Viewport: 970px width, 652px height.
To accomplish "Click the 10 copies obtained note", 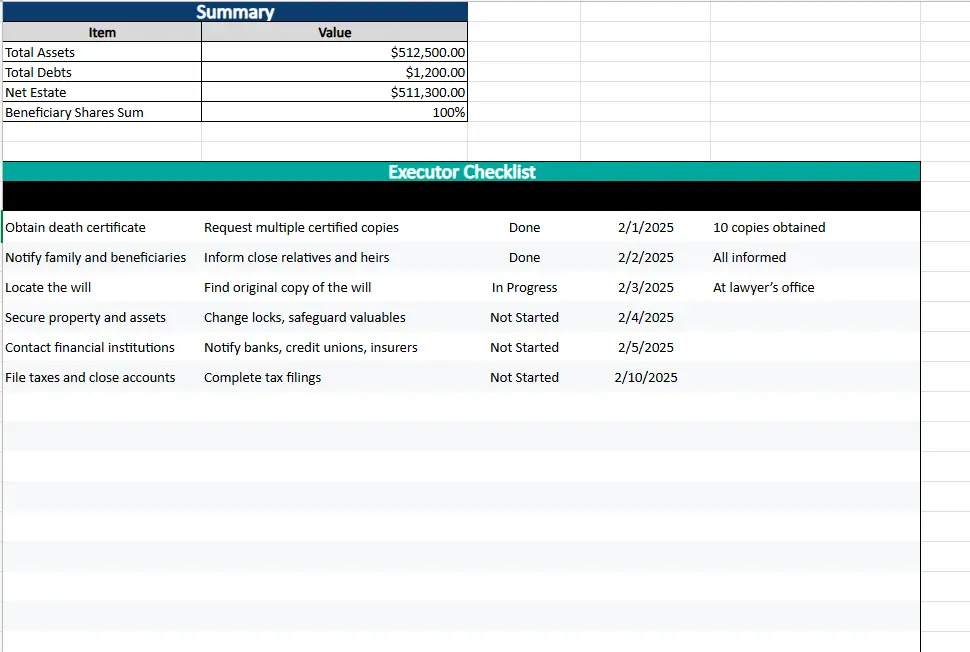I will pos(769,227).
